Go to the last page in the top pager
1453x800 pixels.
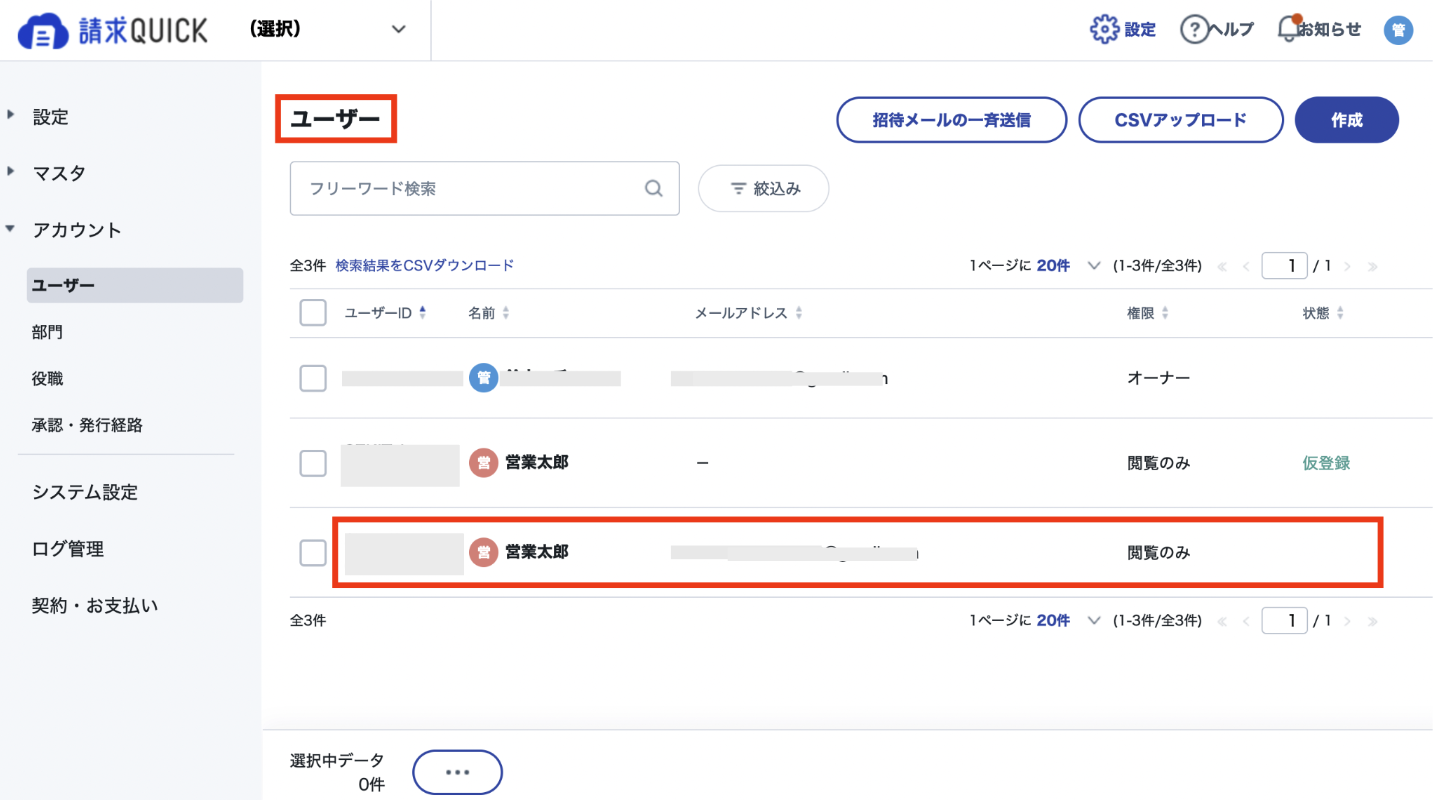(x=1372, y=266)
